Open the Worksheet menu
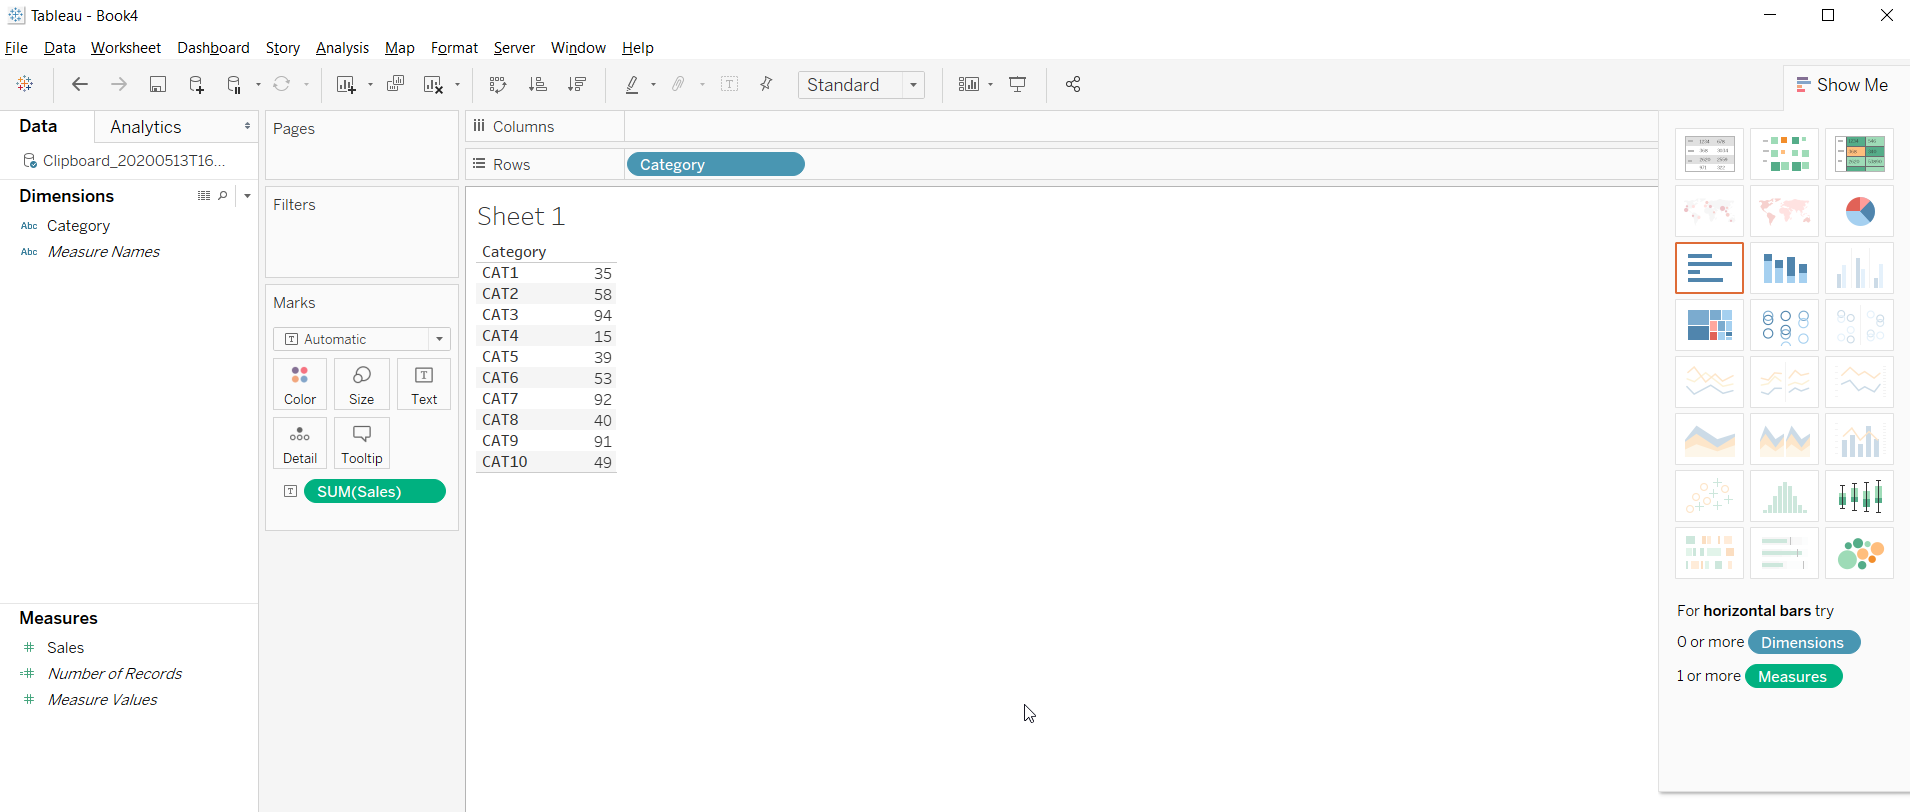Viewport: 1910px width, 812px height. pos(126,48)
